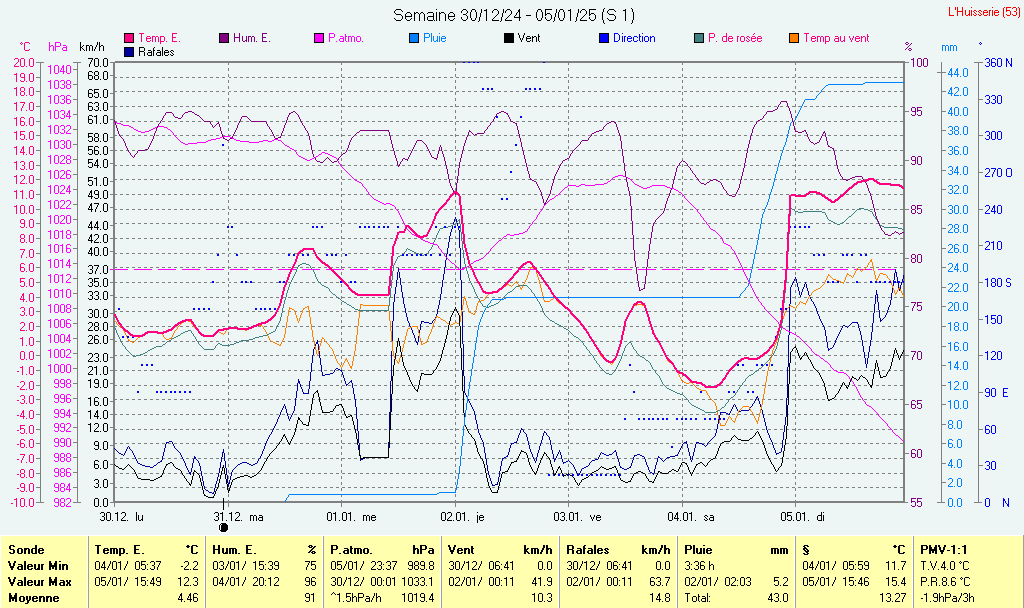The image size is (1024, 608).
Task: Click the rain total value "43.0"
Action: coord(778,598)
